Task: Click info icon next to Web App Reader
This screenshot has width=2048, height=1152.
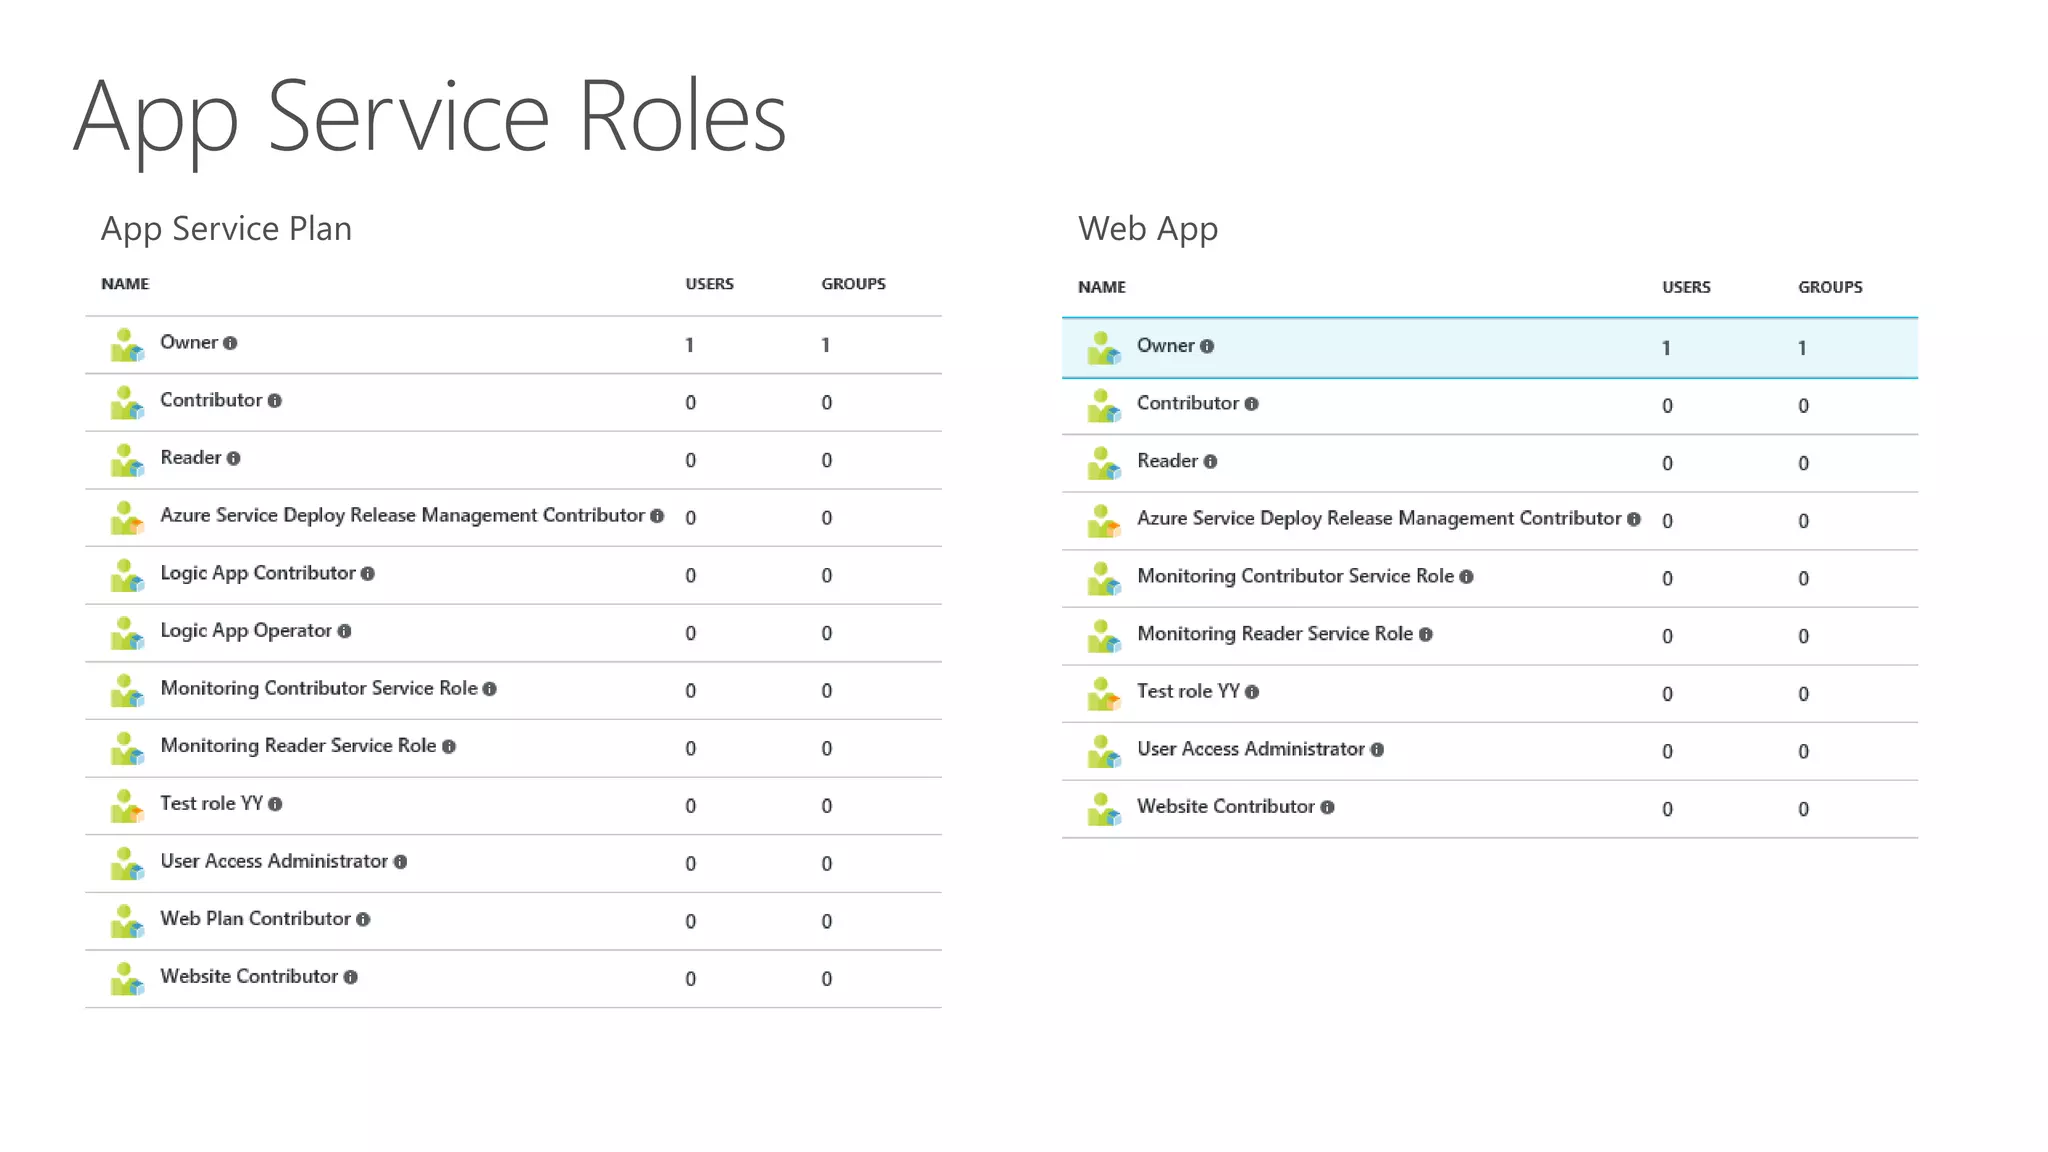Action: pyautogui.click(x=1210, y=462)
